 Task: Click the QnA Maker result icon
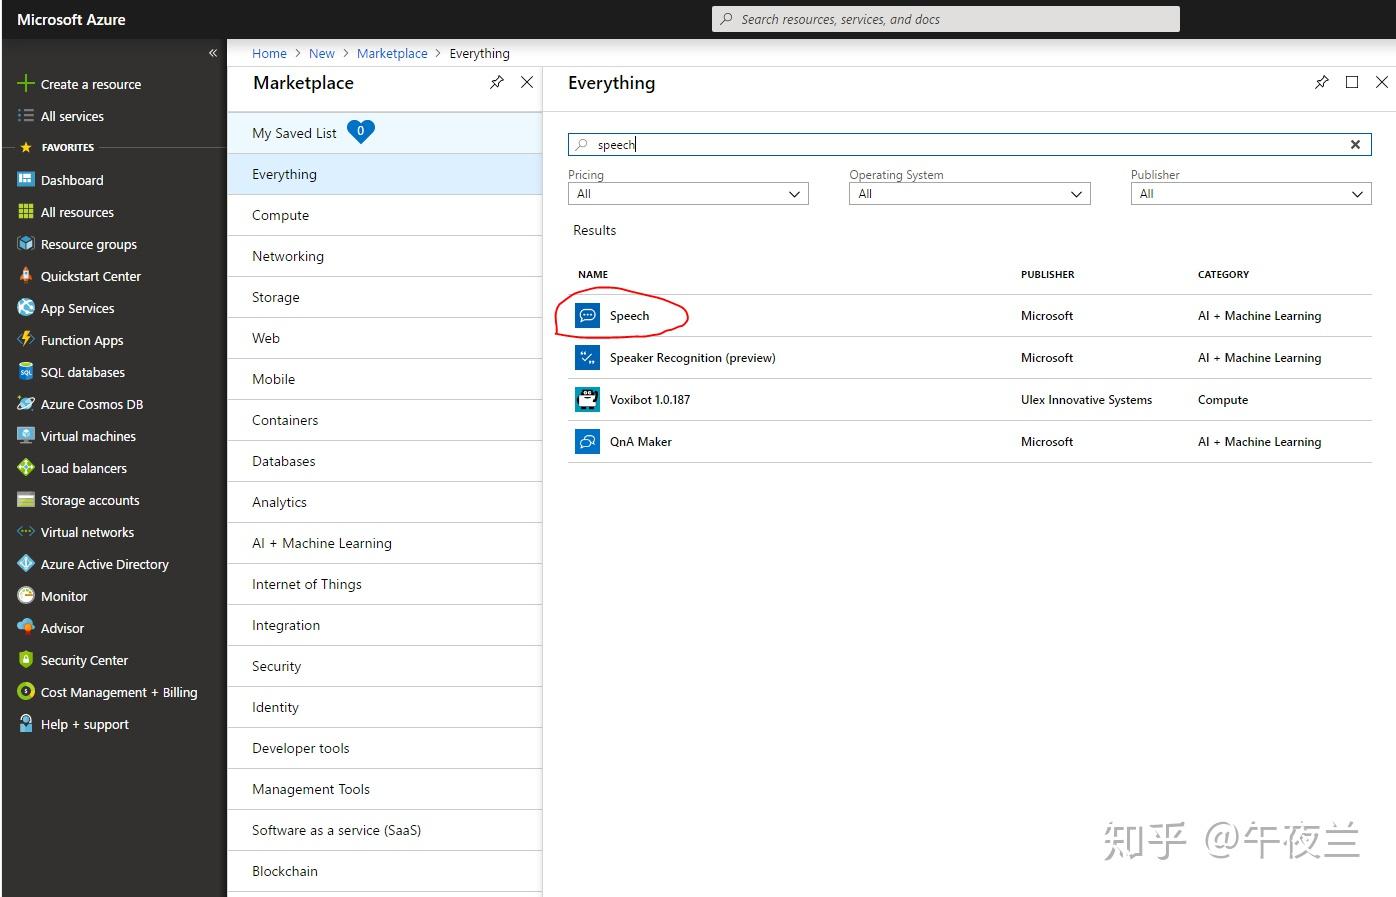587,442
